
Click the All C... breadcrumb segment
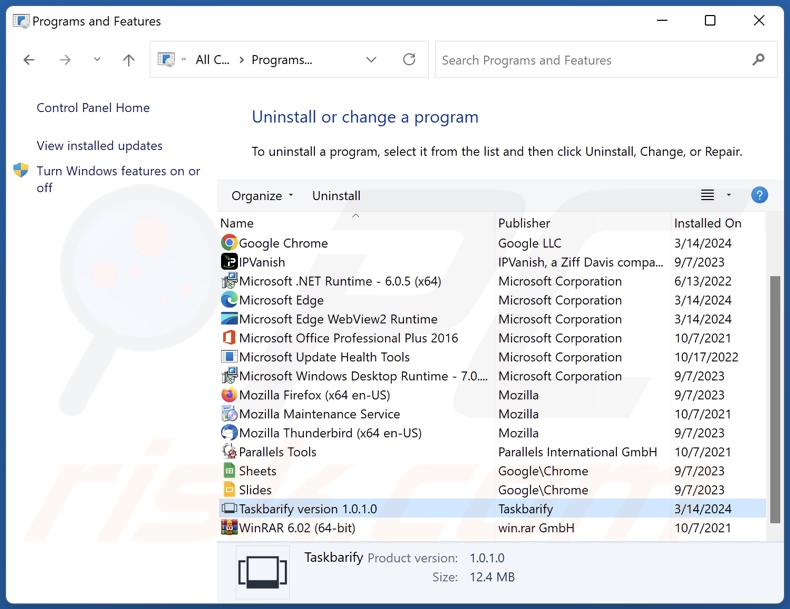tap(212, 60)
